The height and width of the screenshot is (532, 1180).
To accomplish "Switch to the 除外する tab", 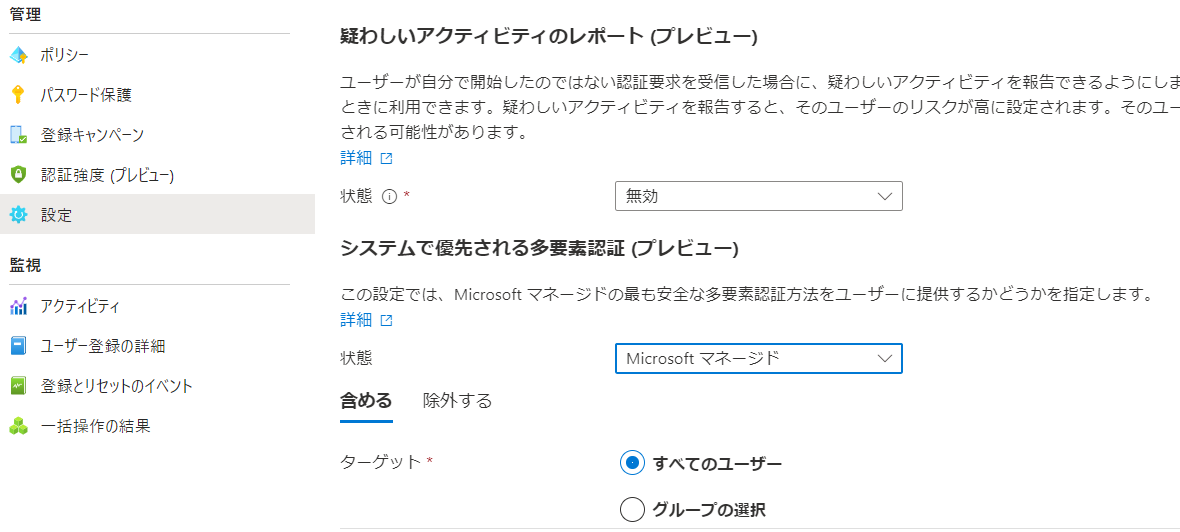I will click(458, 401).
